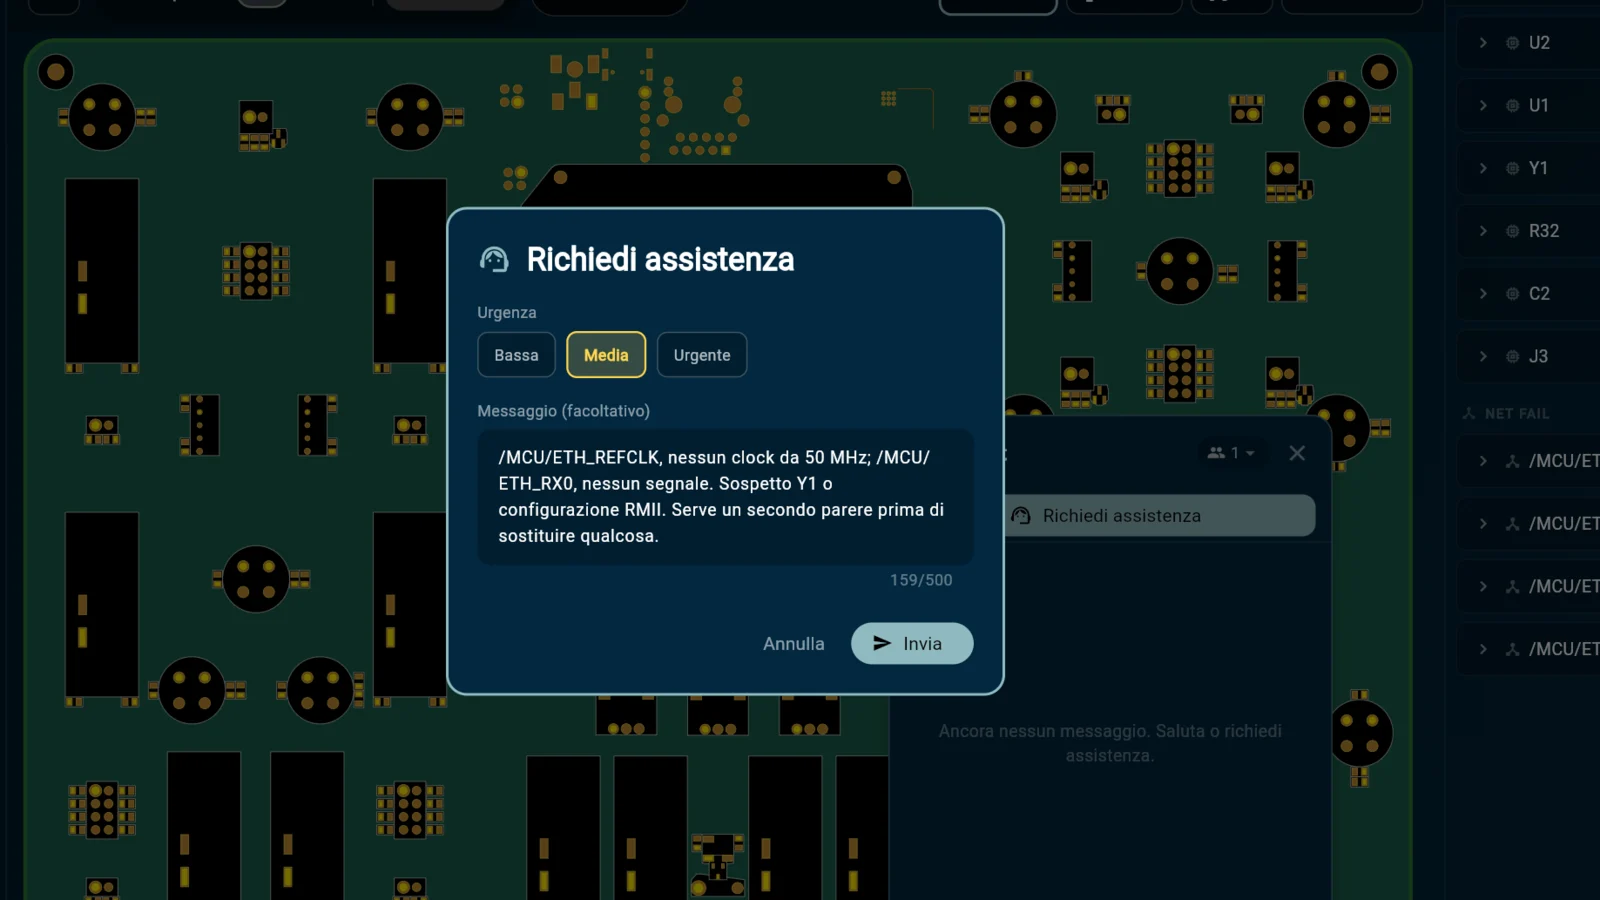Expand the Y1 component chevron

point(1483,168)
